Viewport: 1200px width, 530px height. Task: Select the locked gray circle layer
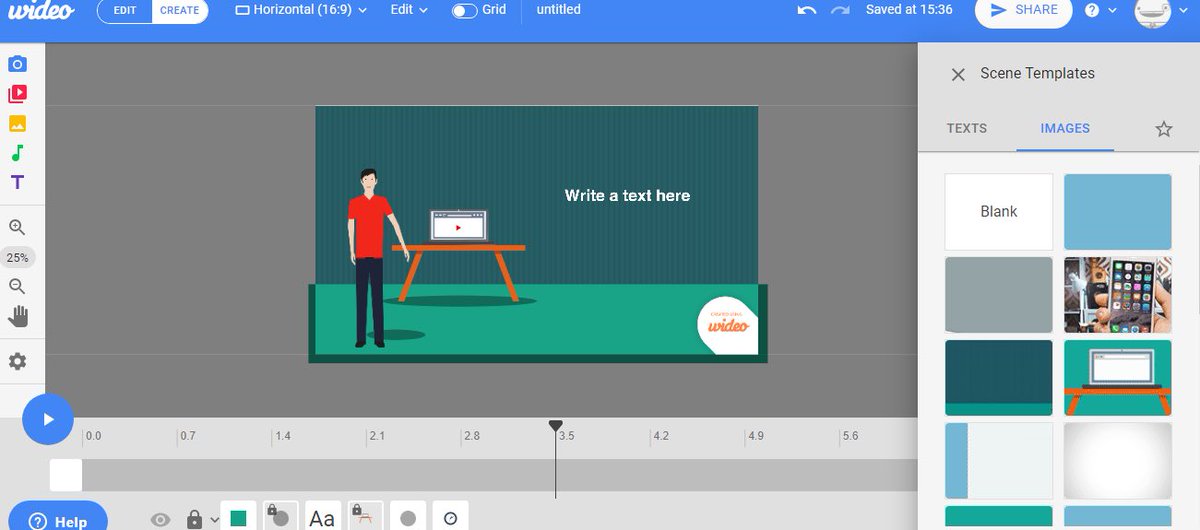click(280, 517)
